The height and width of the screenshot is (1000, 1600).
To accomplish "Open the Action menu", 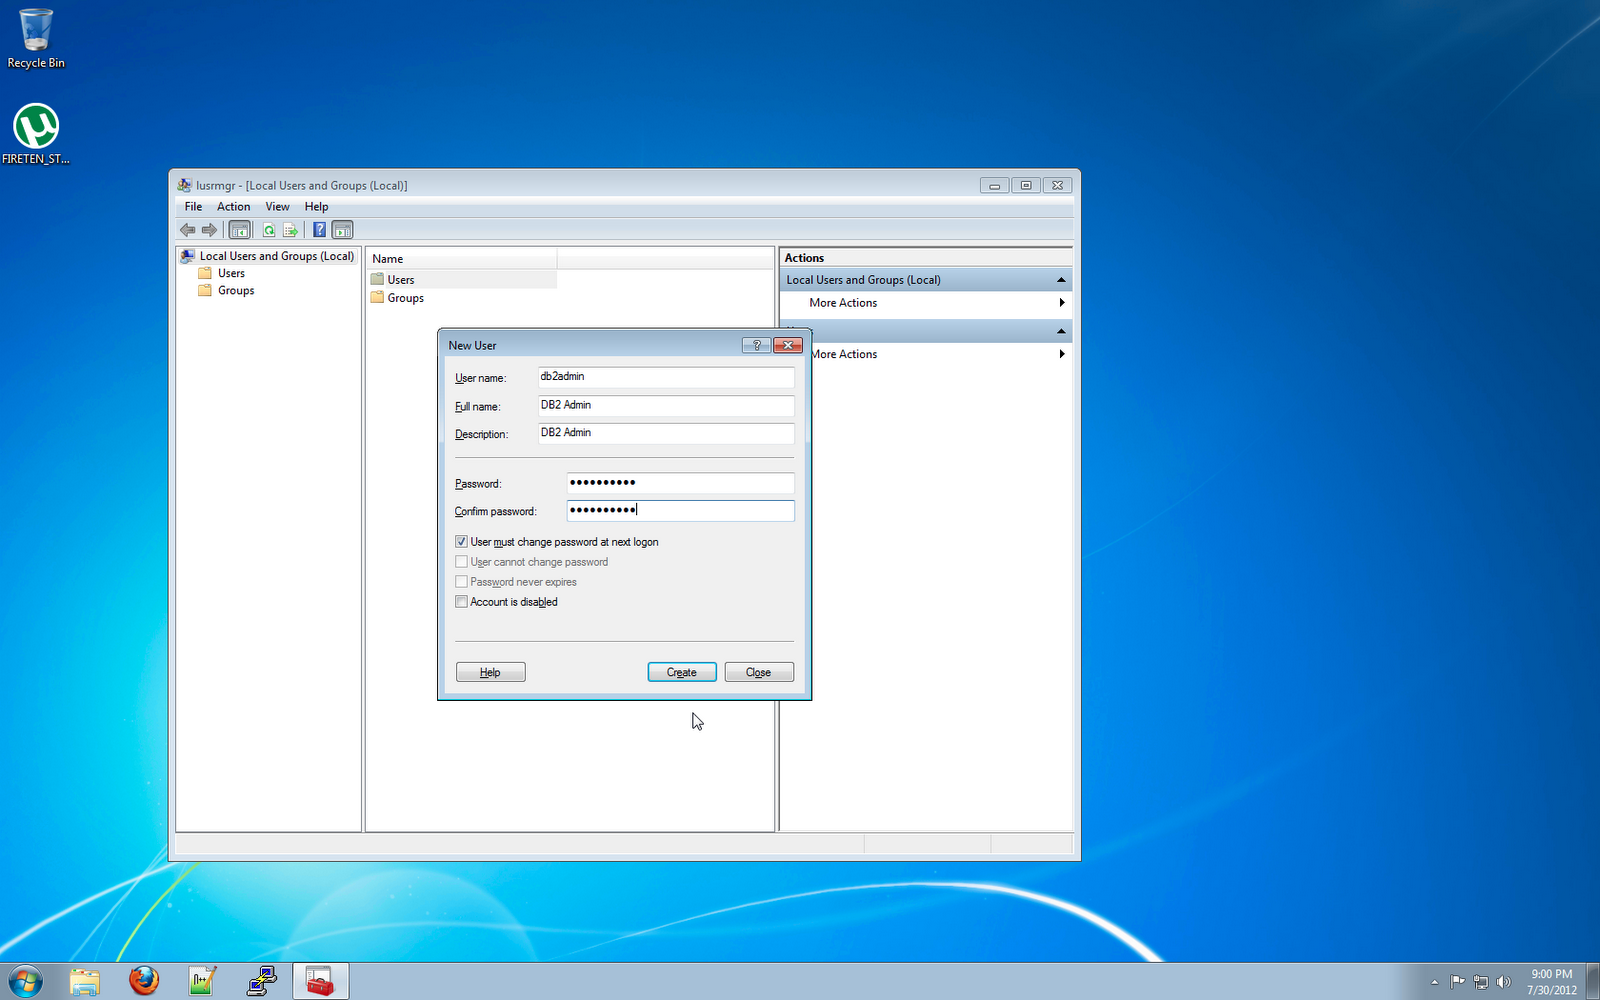I will pyautogui.click(x=233, y=206).
